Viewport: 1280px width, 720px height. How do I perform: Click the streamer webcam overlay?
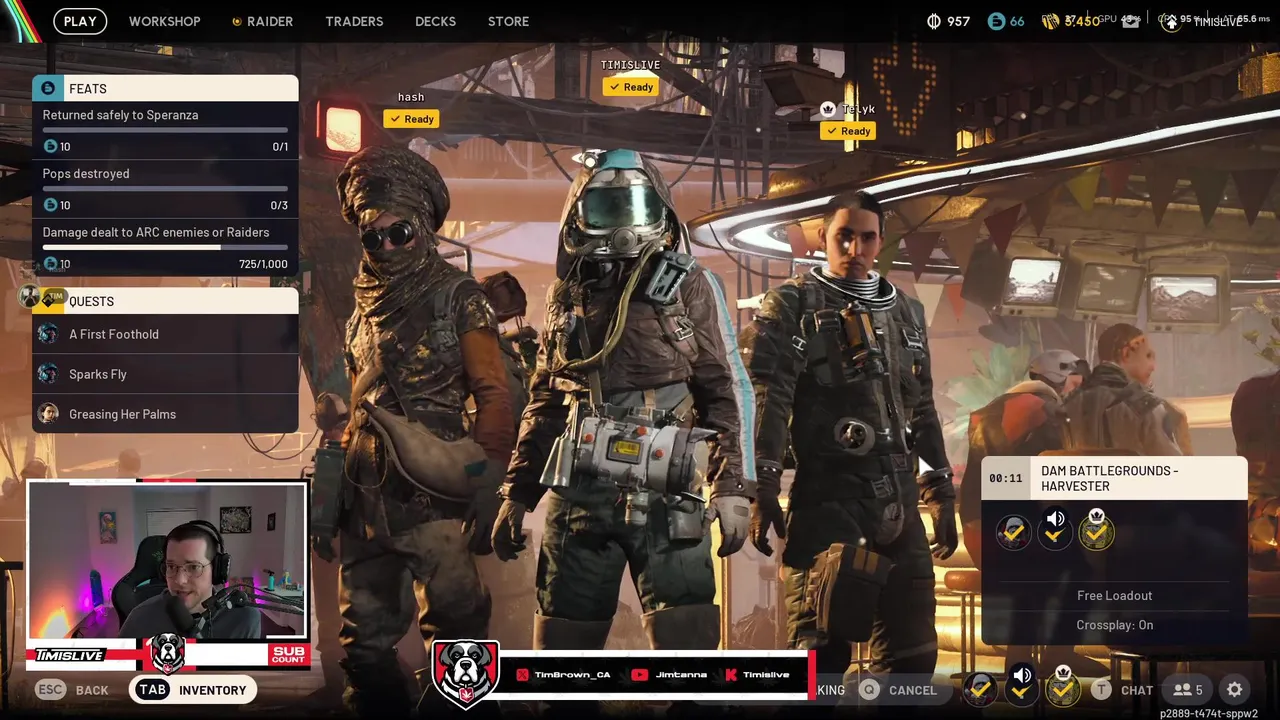pyautogui.click(x=167, y=561)
